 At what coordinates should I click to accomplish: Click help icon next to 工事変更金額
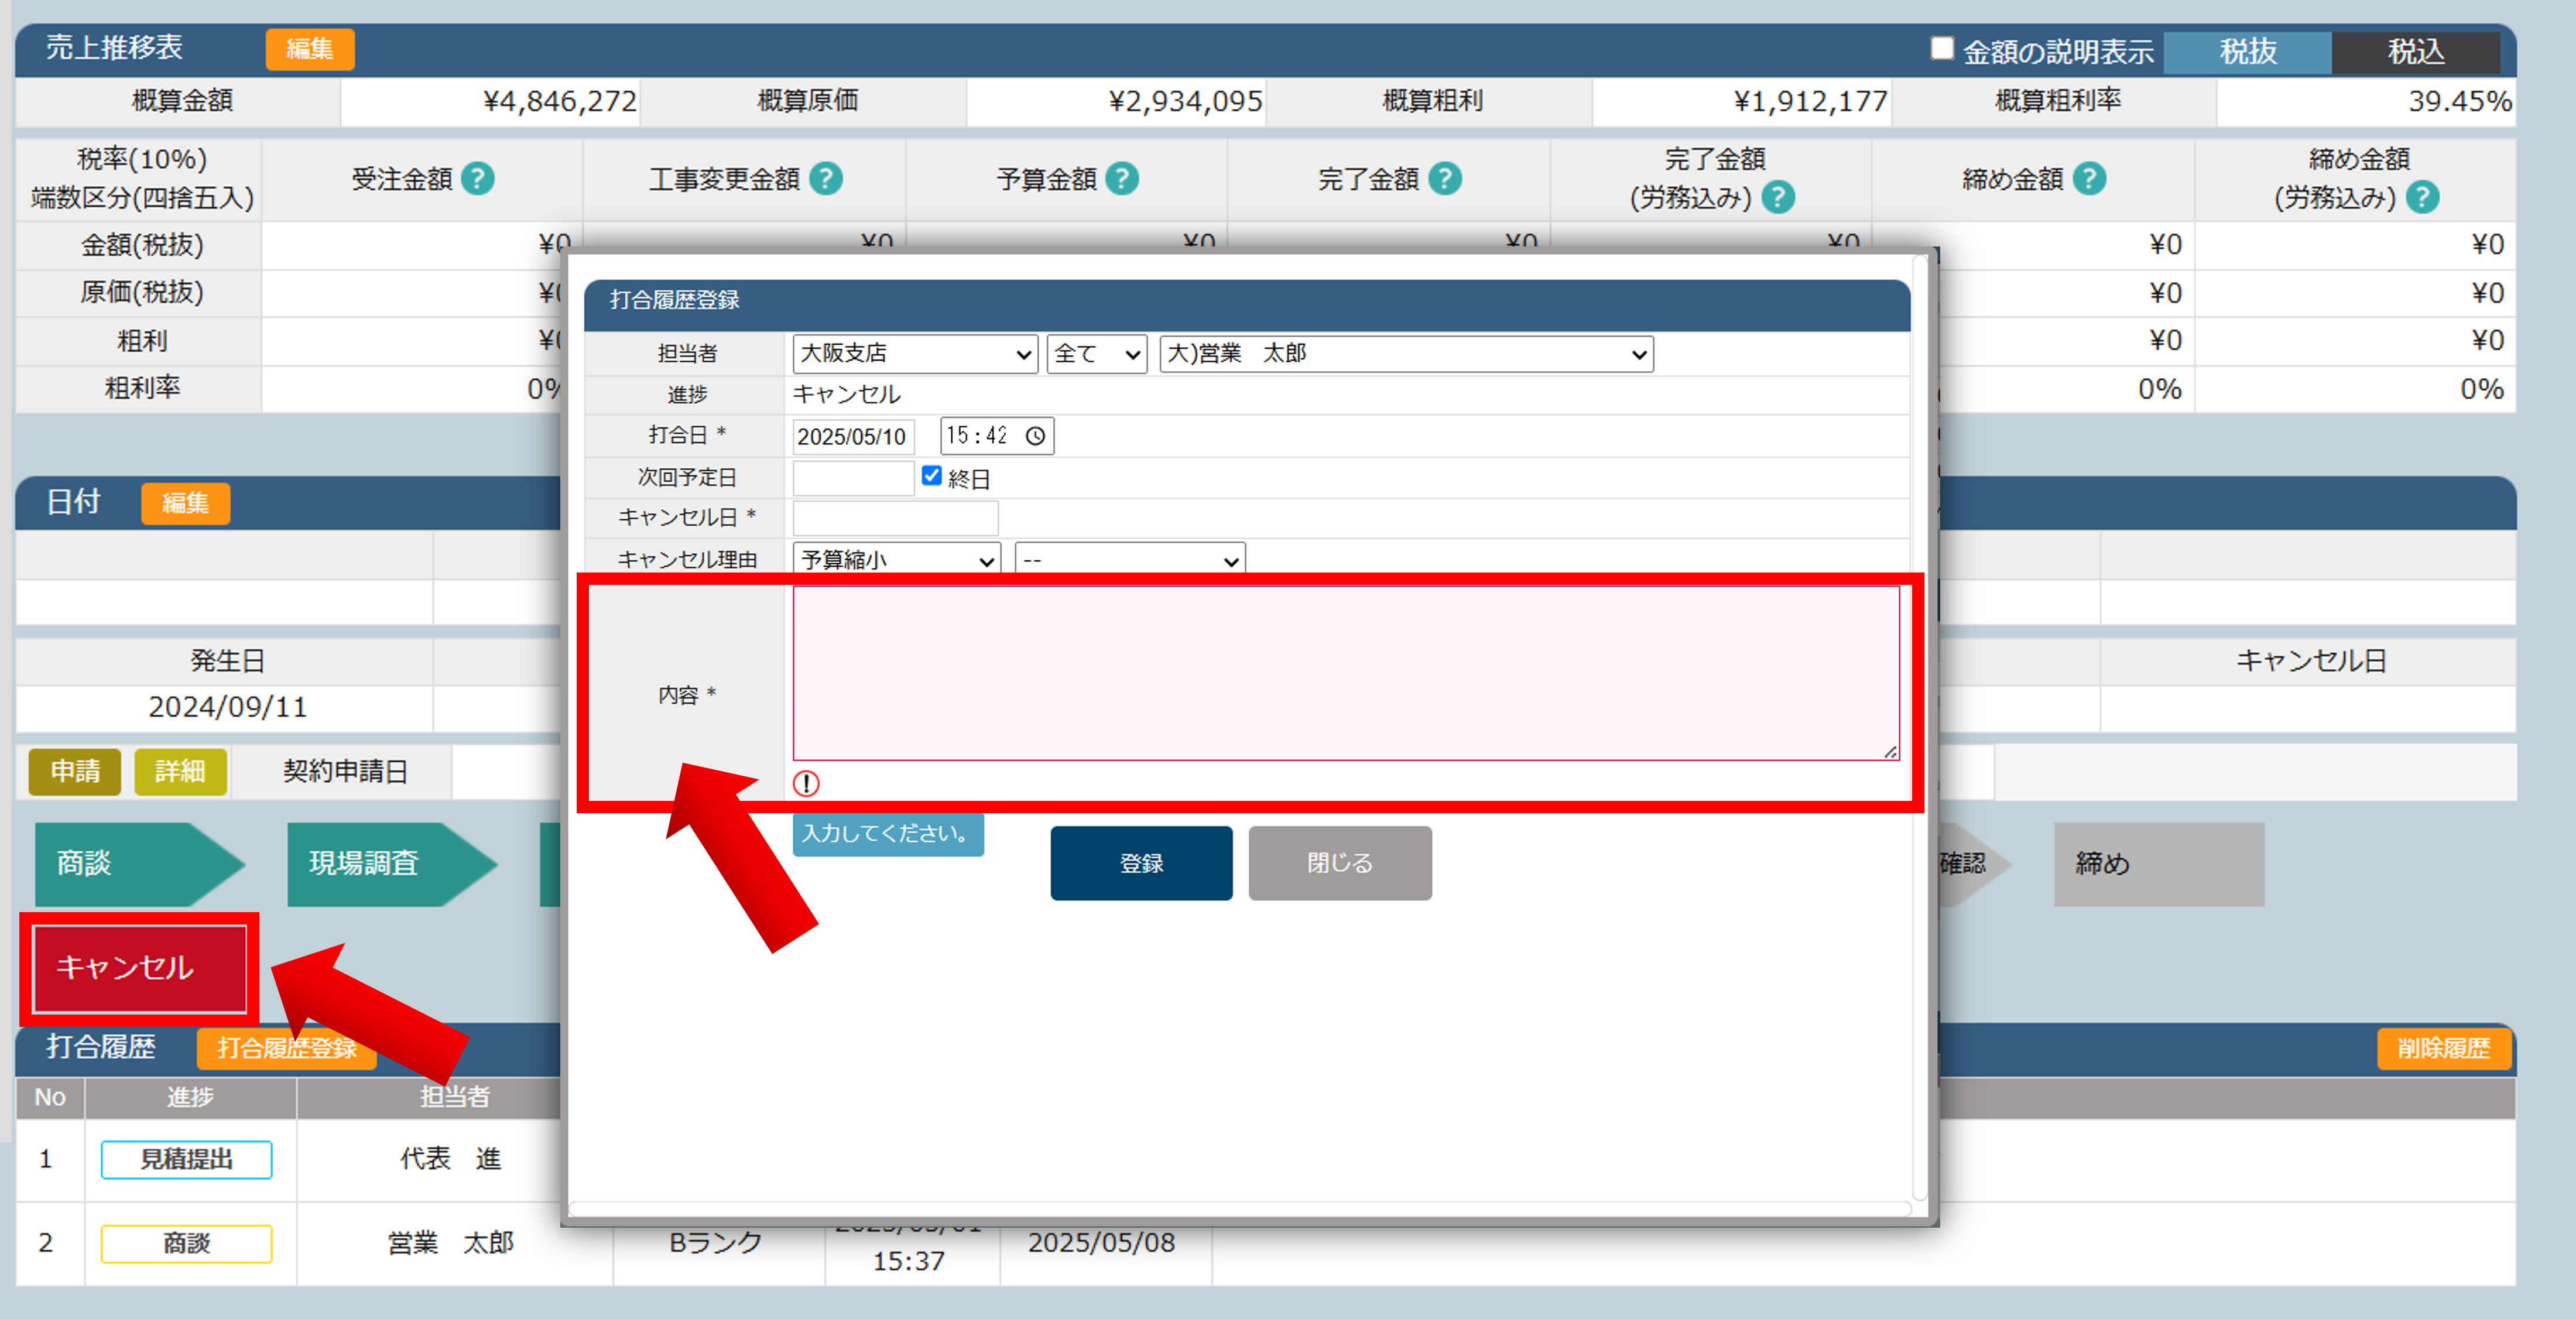[x=826, y=179]
